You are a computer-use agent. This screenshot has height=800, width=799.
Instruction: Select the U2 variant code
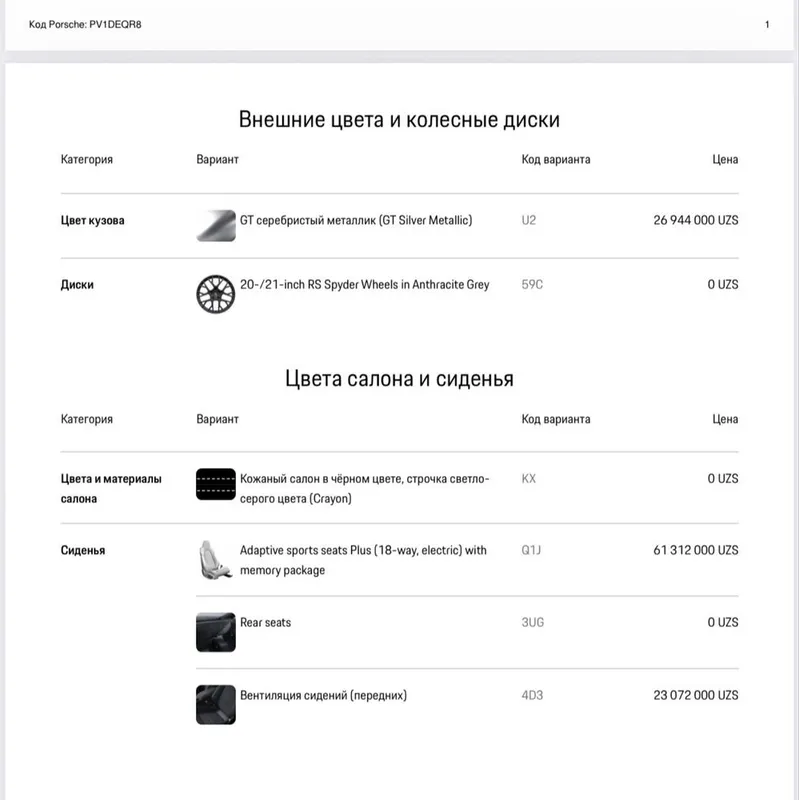pos(529,220)
